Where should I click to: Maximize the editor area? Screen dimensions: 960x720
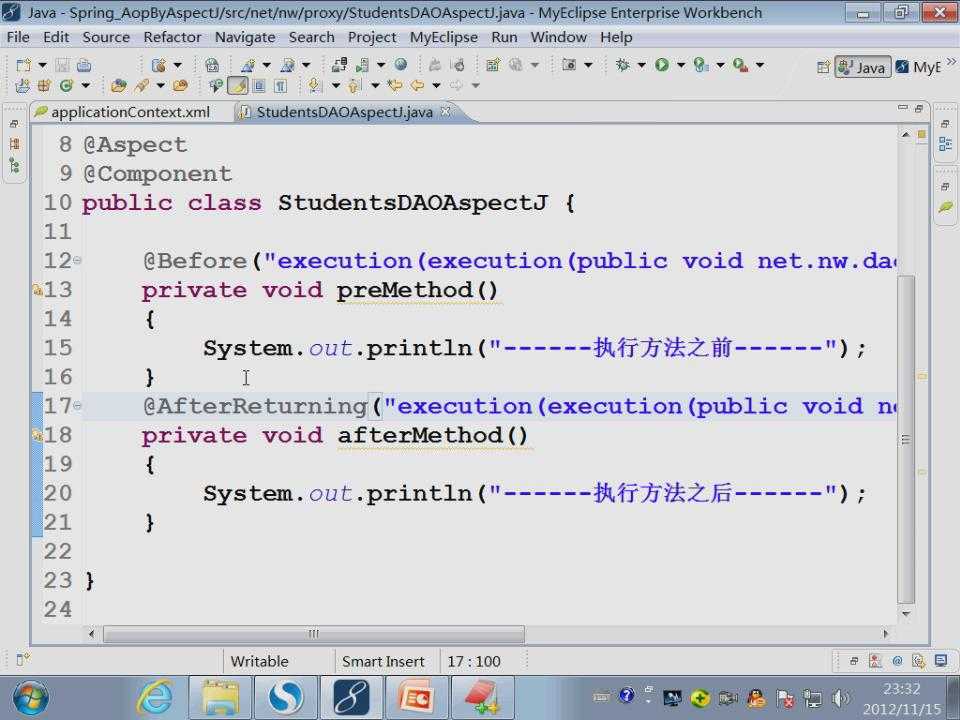pyautogui.click(x=918, y=108)
